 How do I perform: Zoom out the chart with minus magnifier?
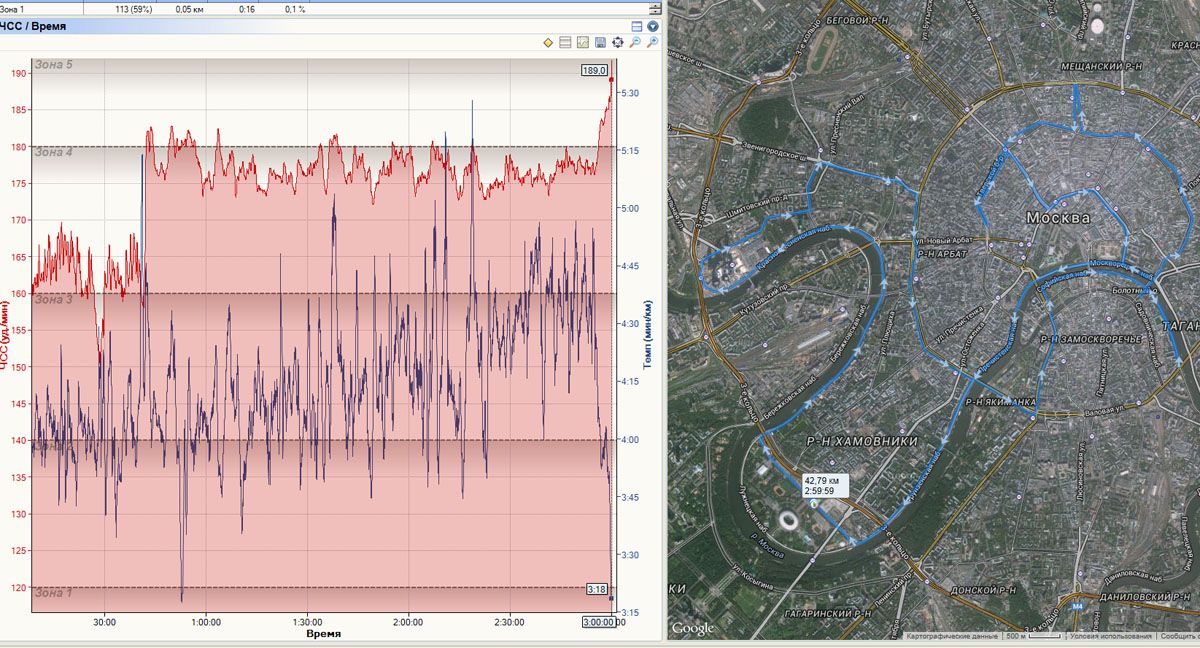click(x=635, y=42)
